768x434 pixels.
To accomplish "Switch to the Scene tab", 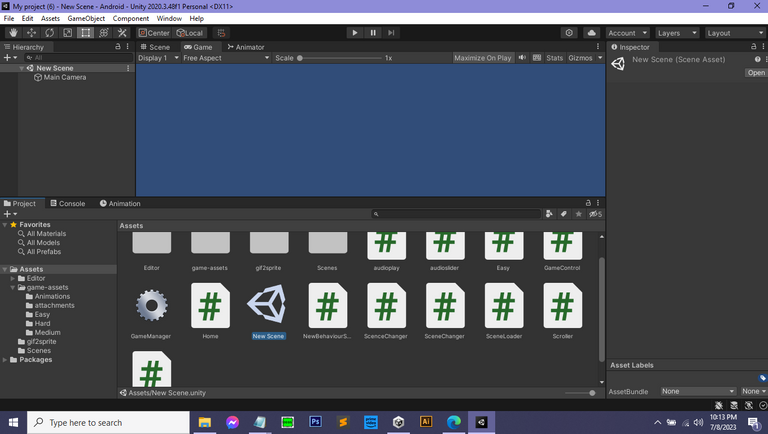I will [155, 47].
